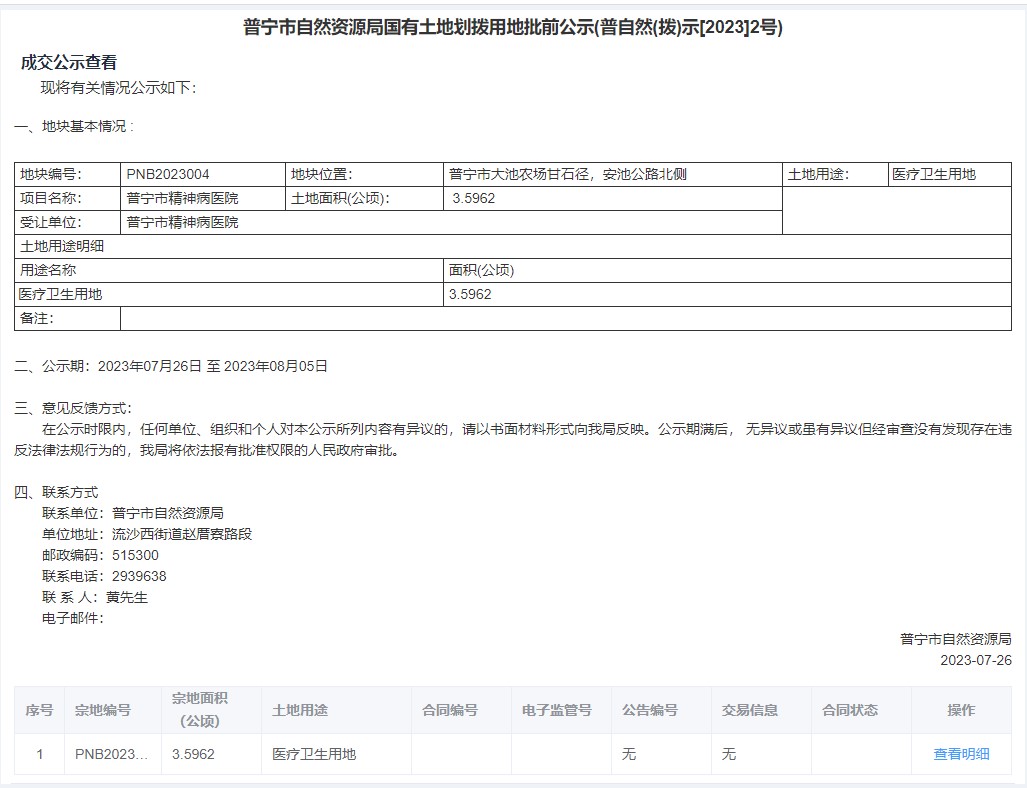
Task: Click 医疗卫生用地 value next to 土地用途
Action: tap(934, 174)
